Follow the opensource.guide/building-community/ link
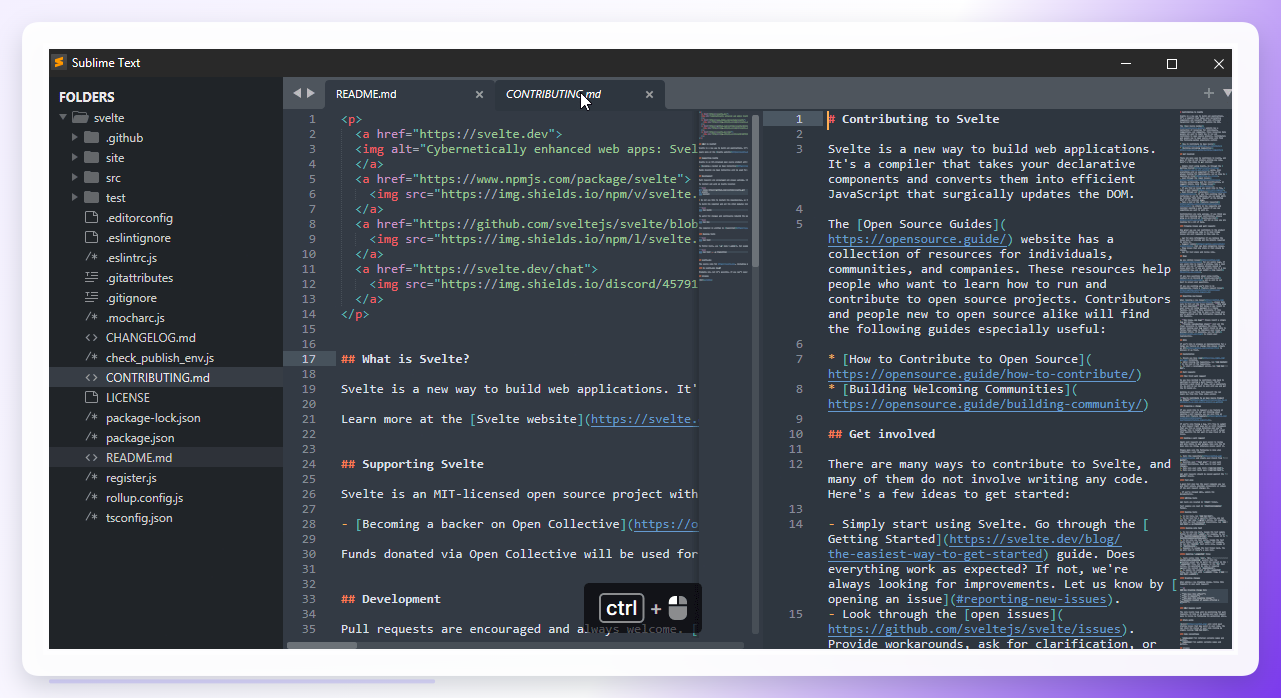 985,404
